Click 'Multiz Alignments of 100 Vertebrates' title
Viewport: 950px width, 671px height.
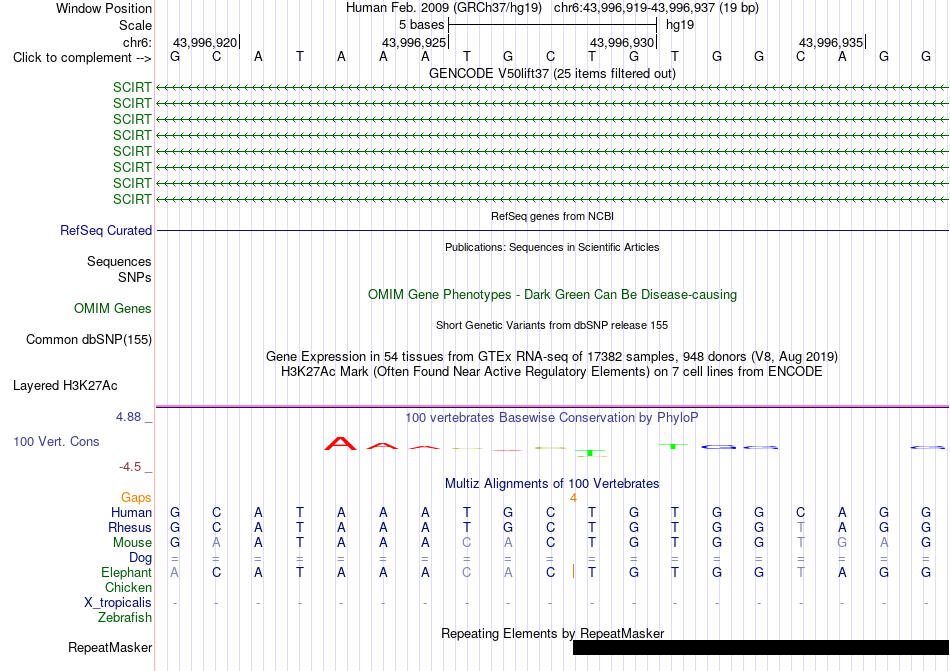(x=552, y=483)
